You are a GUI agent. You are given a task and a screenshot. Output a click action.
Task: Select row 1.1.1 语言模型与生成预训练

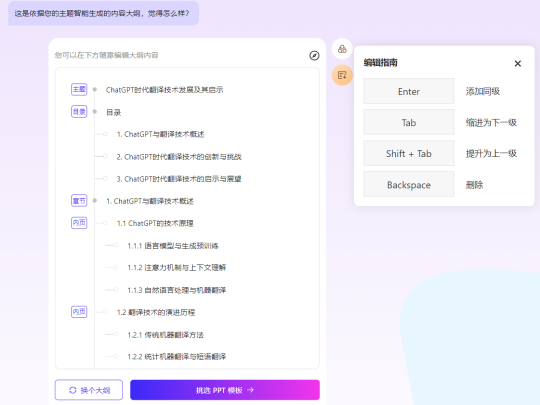(x=173, y=246)
